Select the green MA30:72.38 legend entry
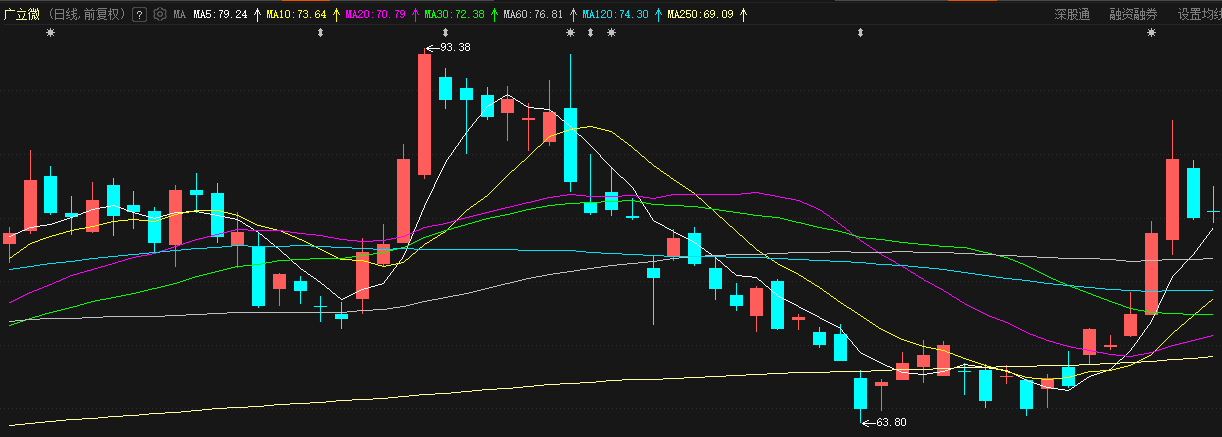The height and width of the screenshot is (437, 1222). pos(454,14)
